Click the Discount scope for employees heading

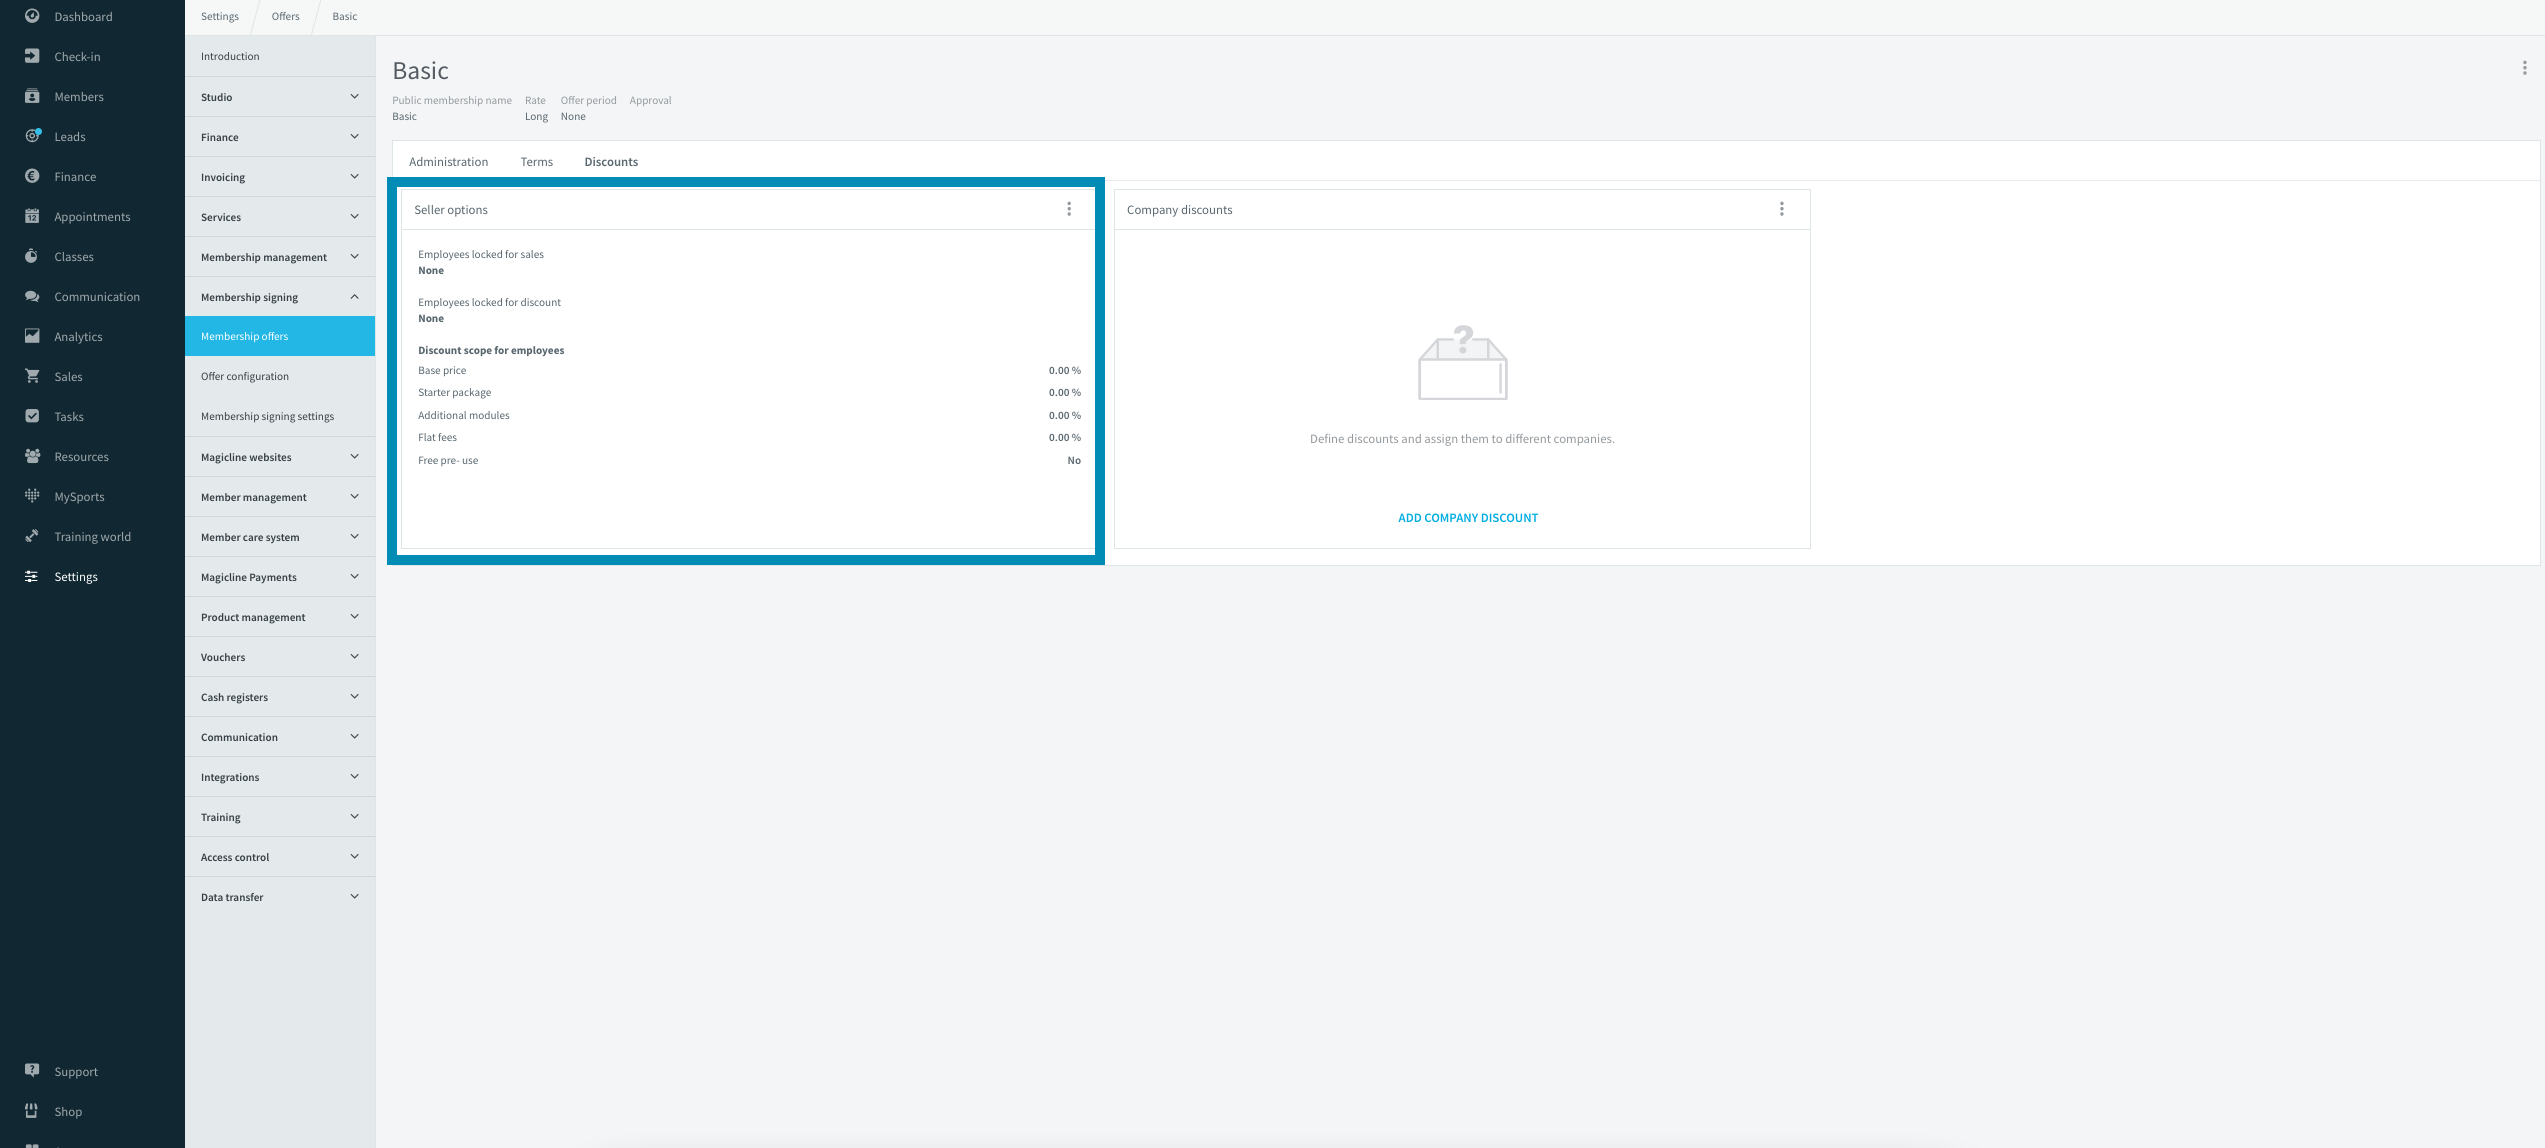[491, 350]
